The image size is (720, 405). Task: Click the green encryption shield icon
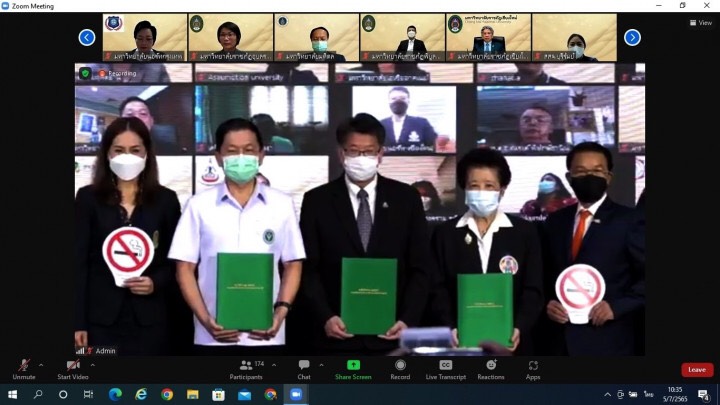pyautogui.click(x=85, y=73)
